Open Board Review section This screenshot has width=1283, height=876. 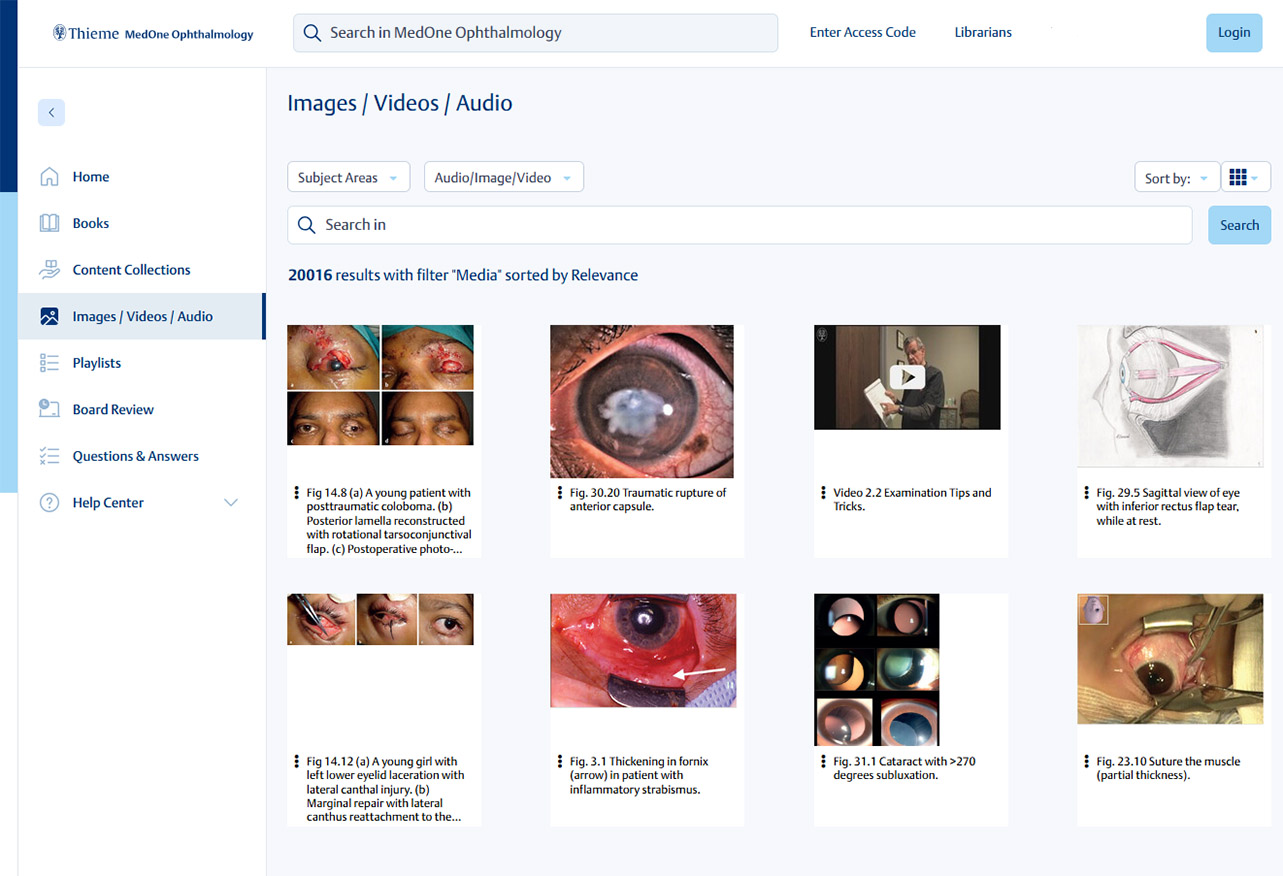coord(112,409)
